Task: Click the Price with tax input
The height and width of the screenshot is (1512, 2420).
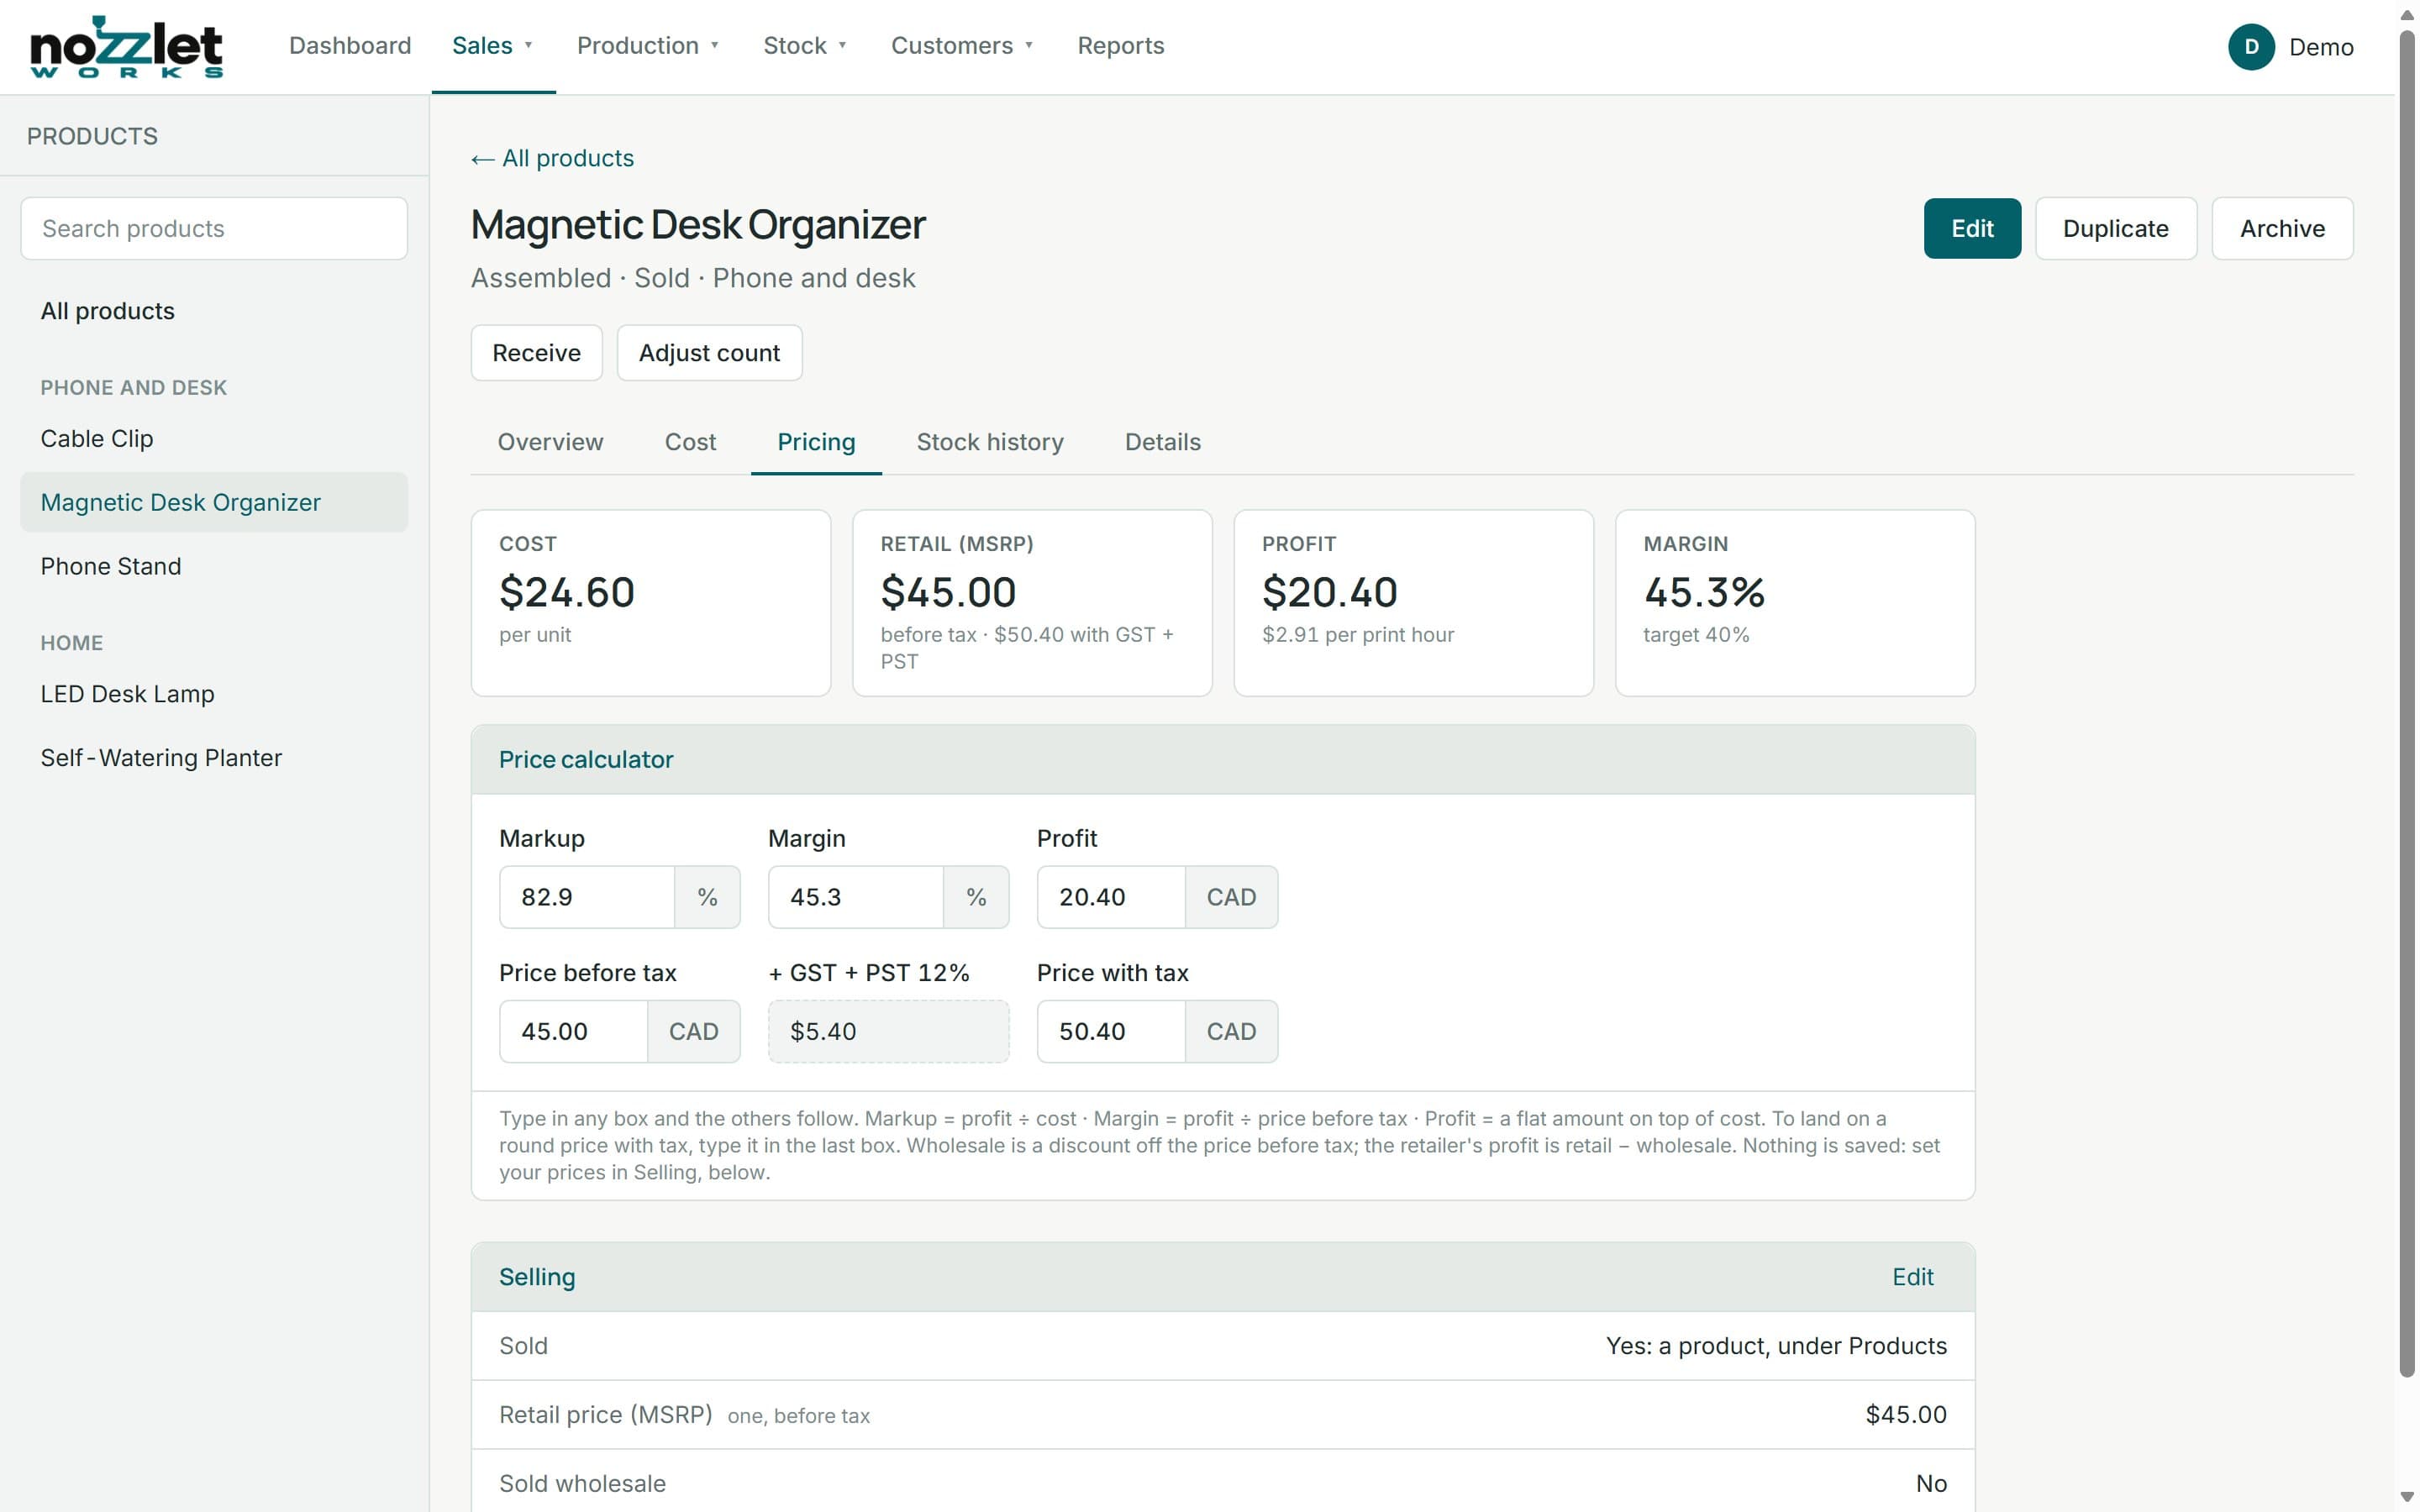Action: point(1111,1031)
